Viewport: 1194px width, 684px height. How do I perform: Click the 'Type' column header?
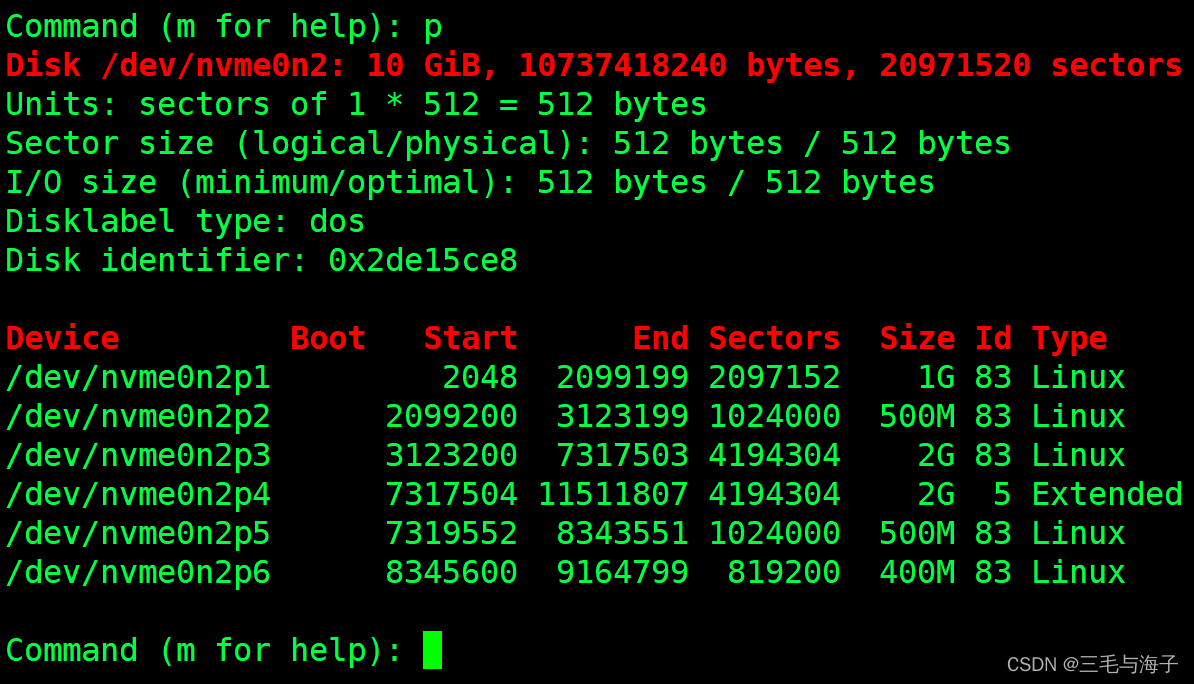pyautogui.click(x=1069, y=339)
